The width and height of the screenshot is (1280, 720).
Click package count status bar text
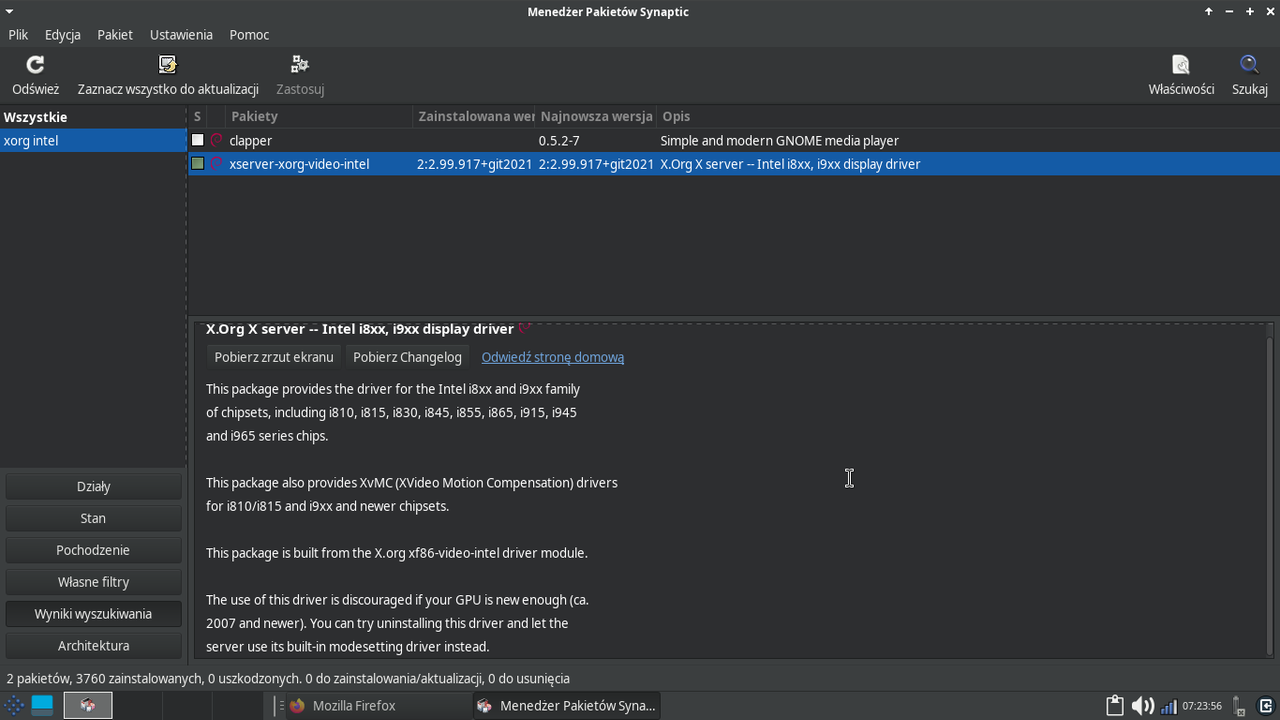(x=288, y=678)
